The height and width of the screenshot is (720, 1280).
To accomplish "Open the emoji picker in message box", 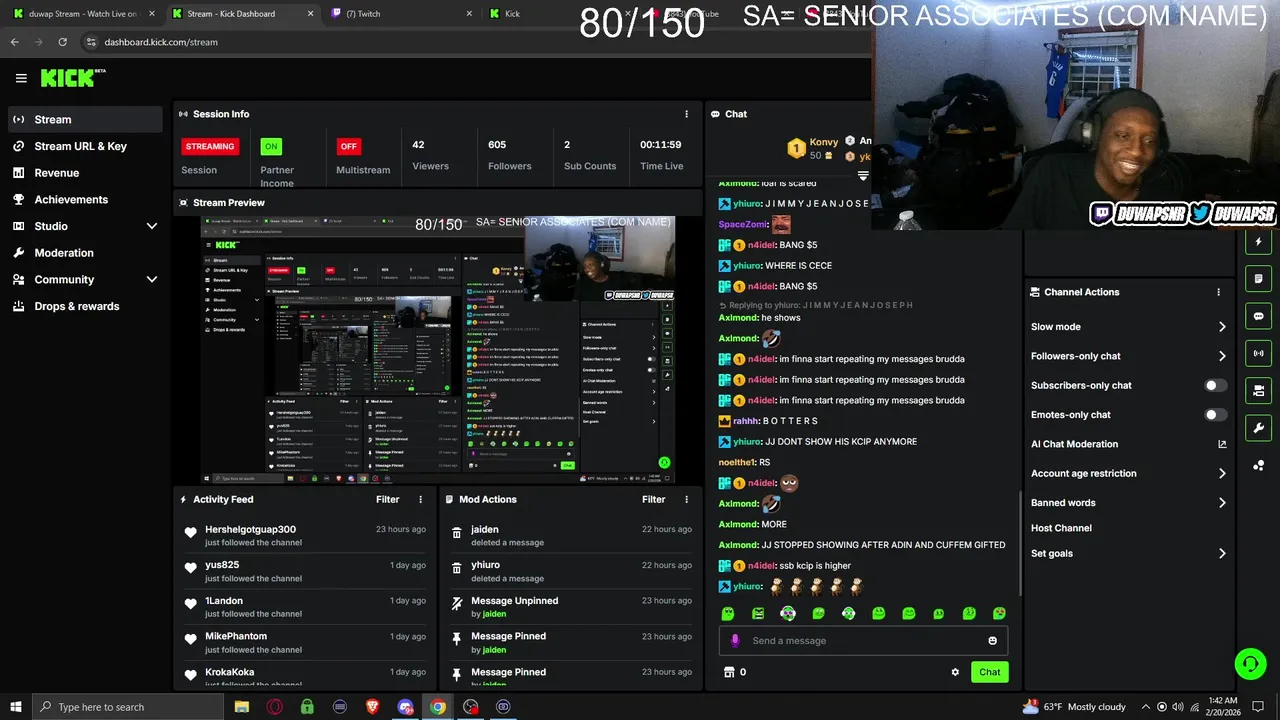I will pos(992,640).
